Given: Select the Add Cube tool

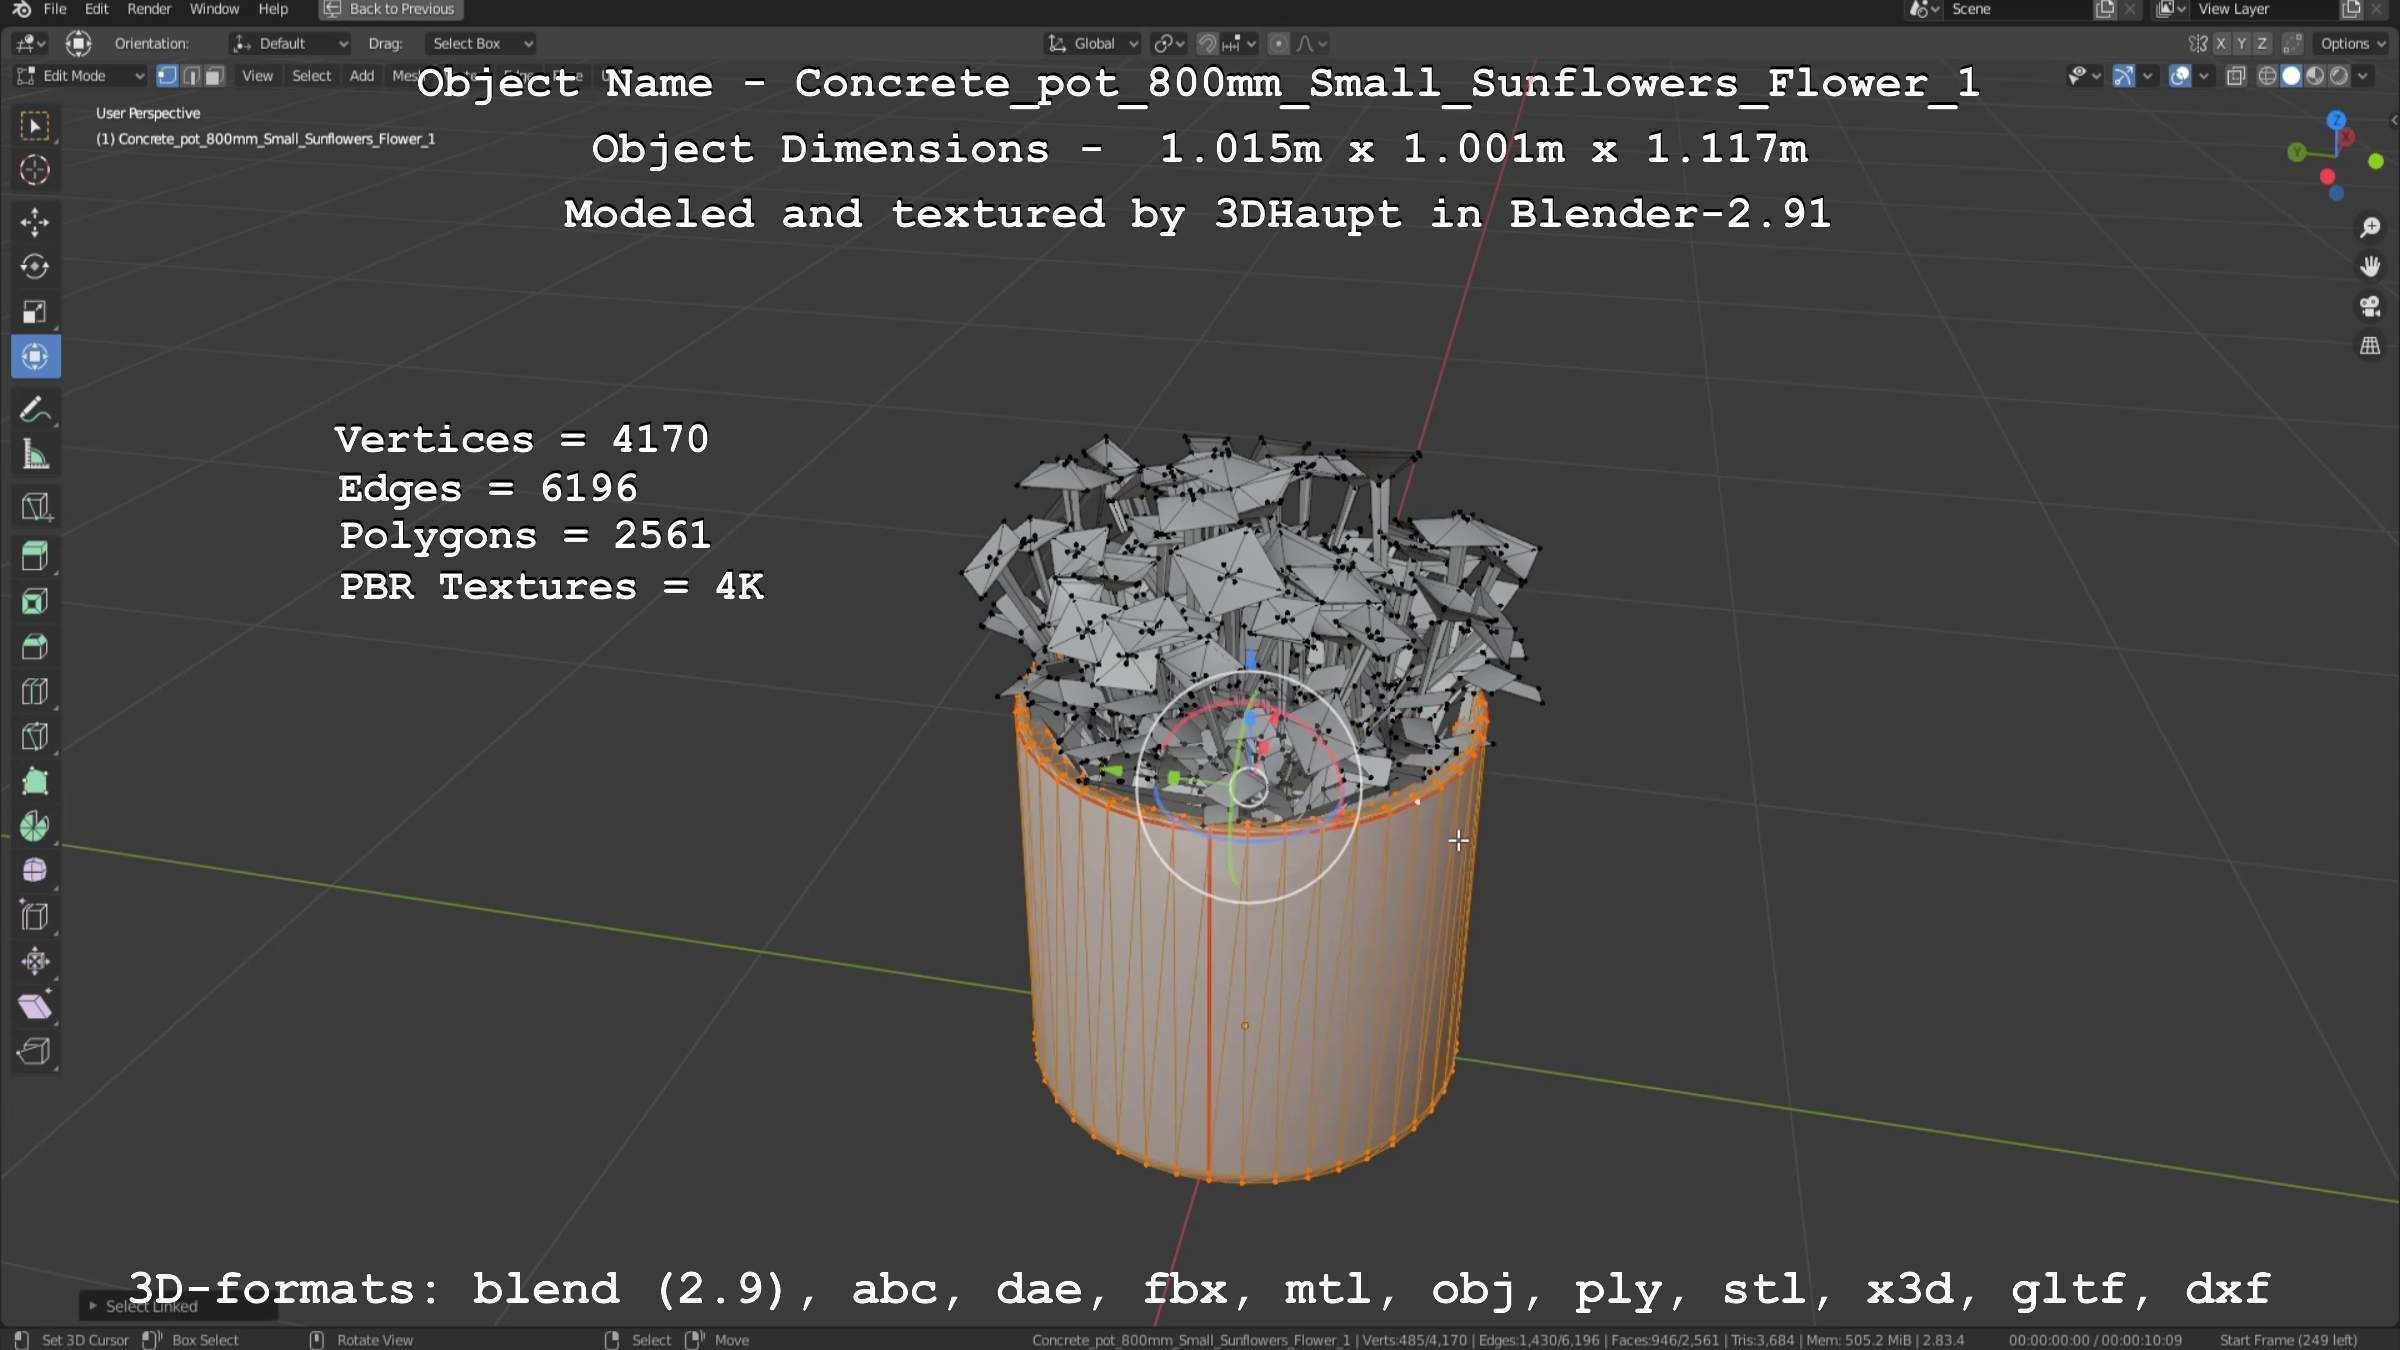Looking at the screenshot, I should (x=35, y=507).
